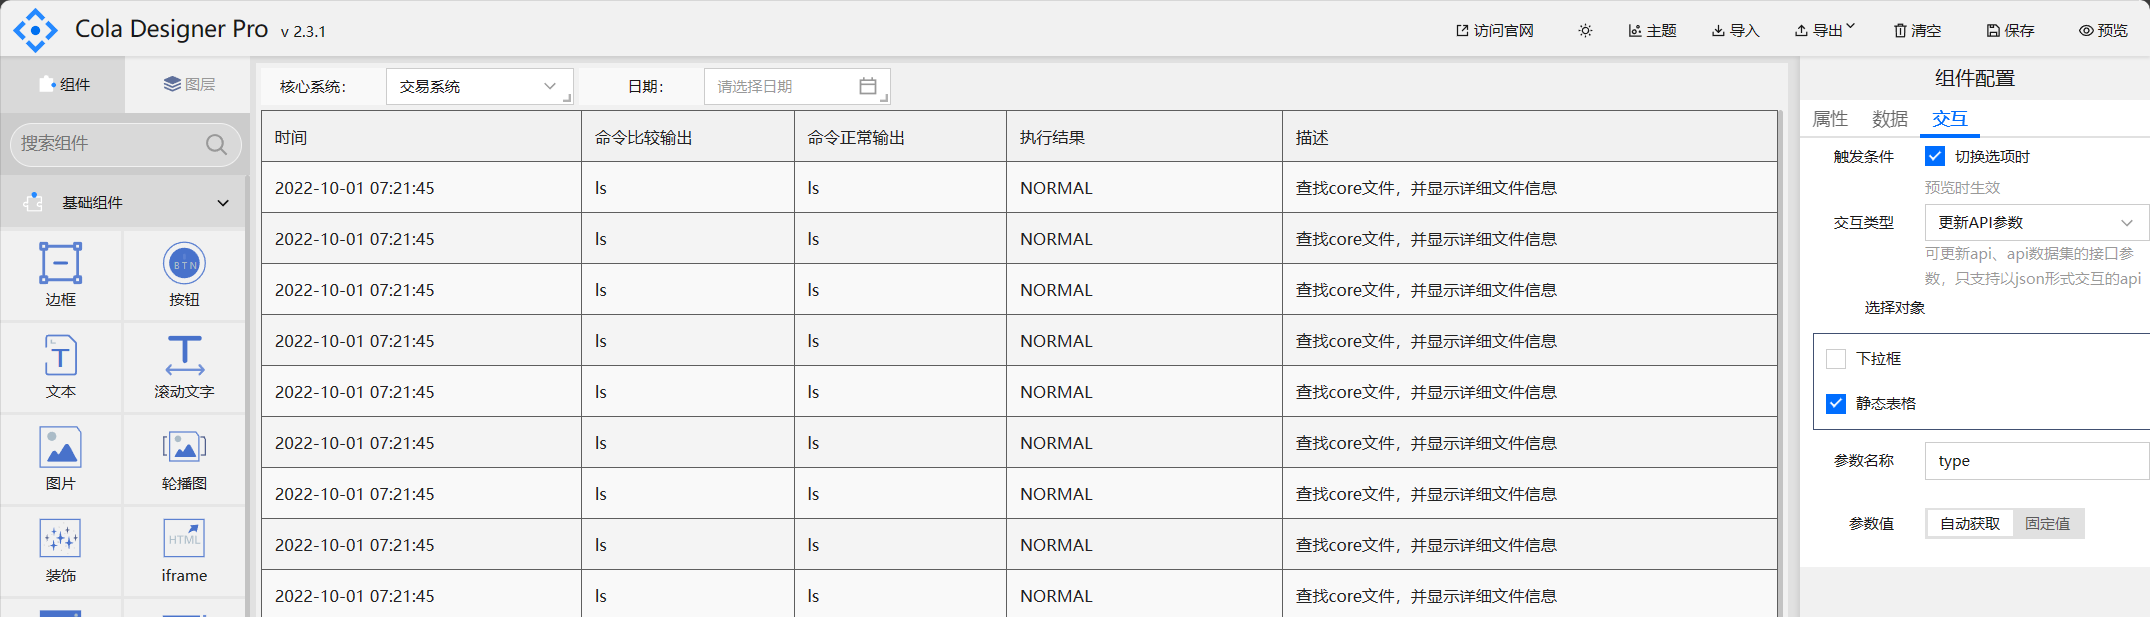
Task: Click the 搜索组件 search input field
Action: [110, 144]
